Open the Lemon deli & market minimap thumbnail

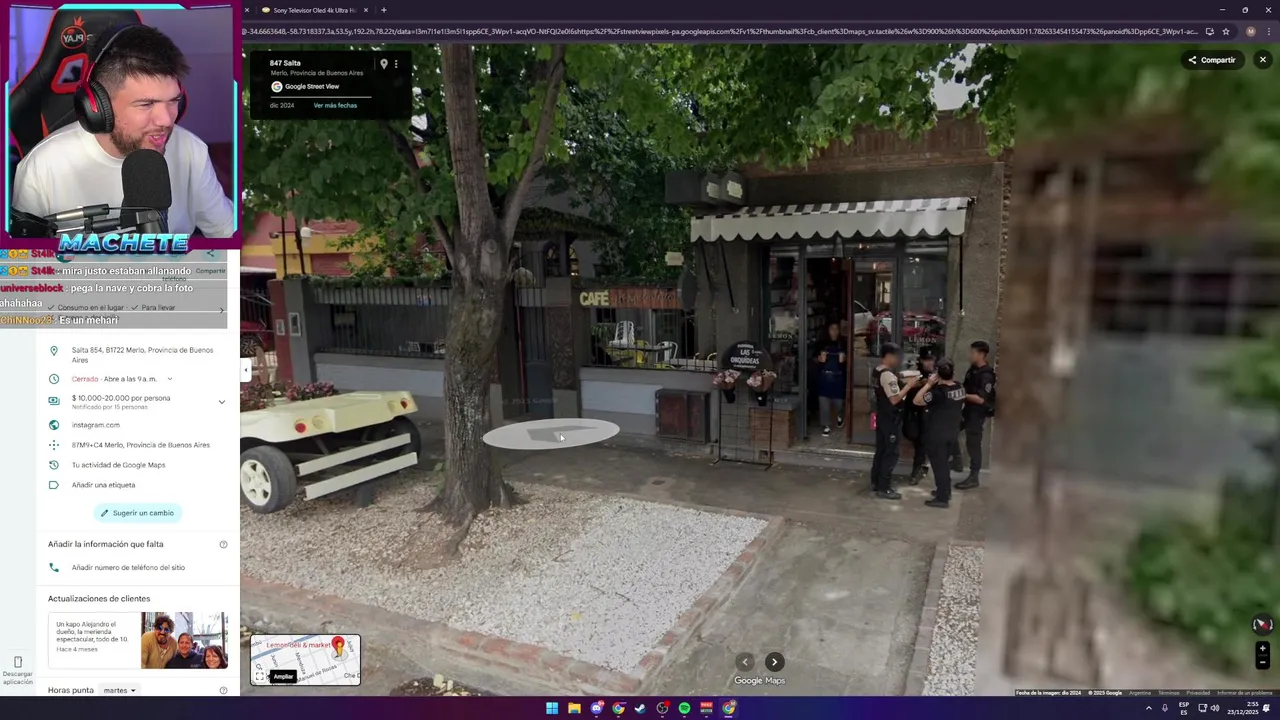[x=305, y=659]
